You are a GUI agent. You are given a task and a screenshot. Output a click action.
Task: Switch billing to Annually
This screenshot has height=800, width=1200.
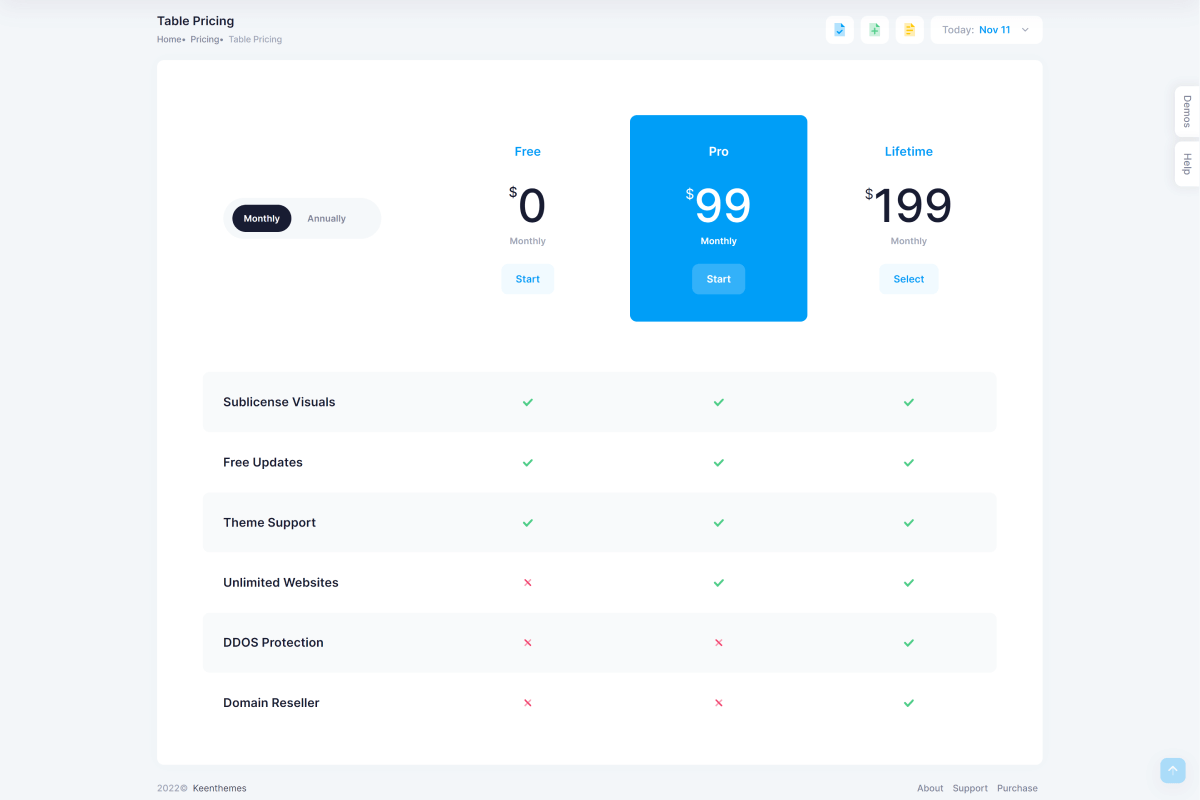pos(326,219)
